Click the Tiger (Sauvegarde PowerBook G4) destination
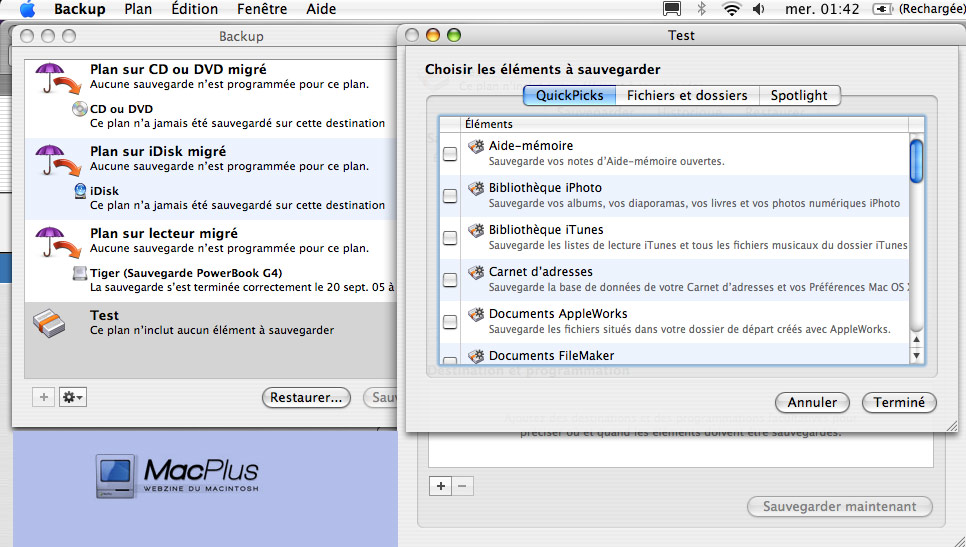This screenshot has height=547, width=966. point(186,273)
